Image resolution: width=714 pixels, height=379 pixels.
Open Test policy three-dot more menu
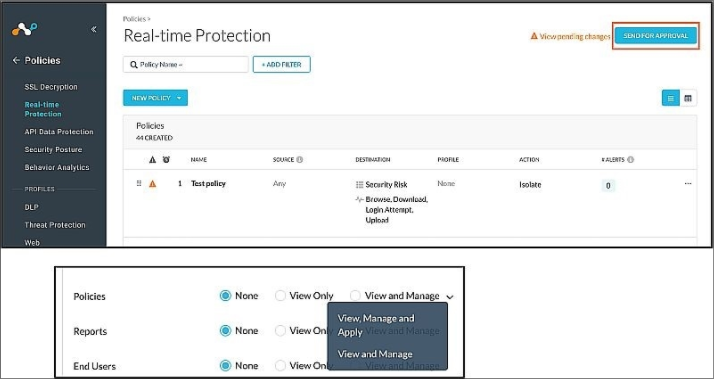point(688,184)
